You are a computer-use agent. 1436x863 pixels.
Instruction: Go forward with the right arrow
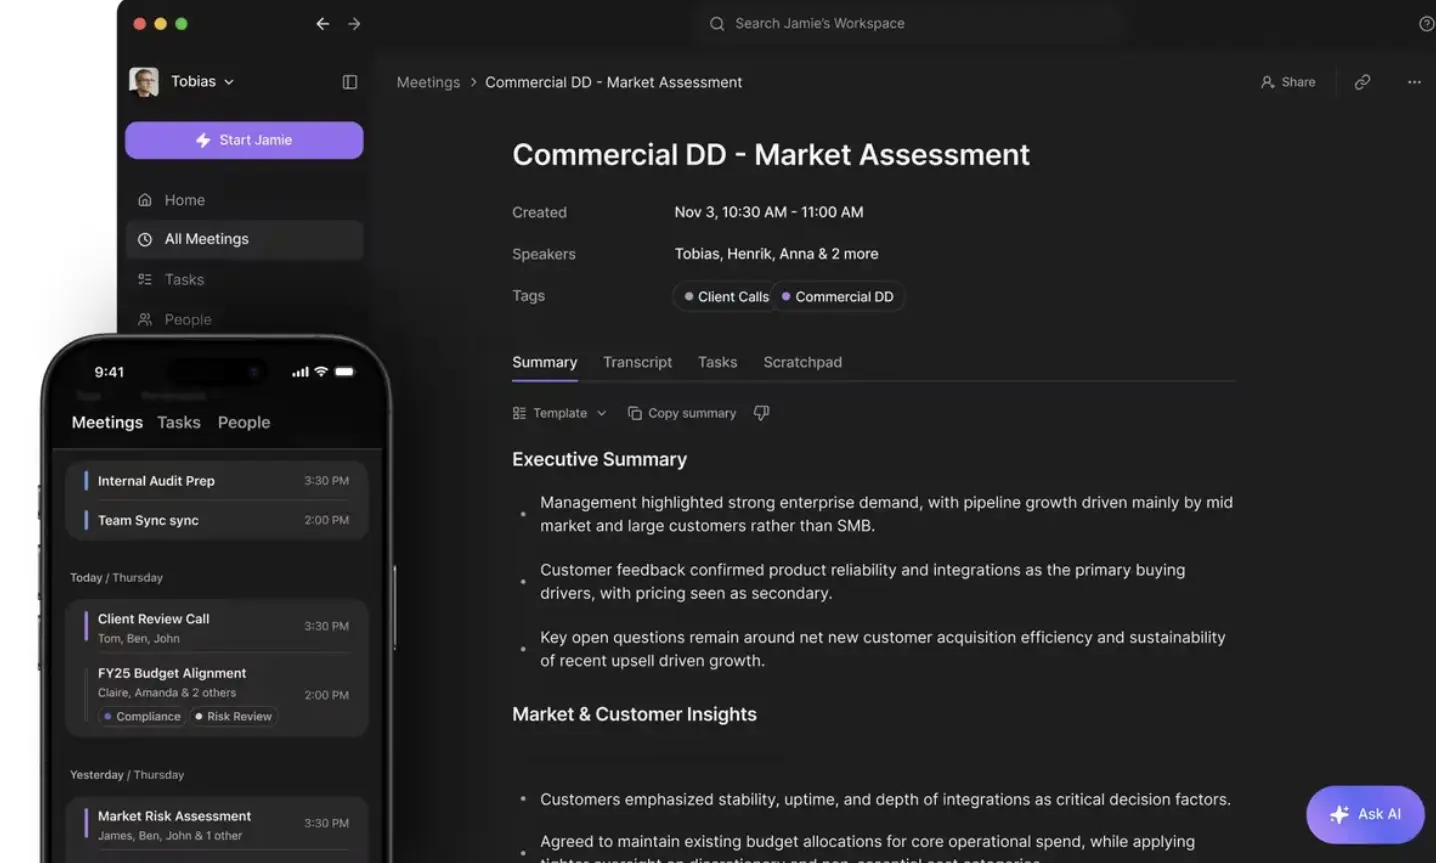pyautogui.click(x=354, y=24)
